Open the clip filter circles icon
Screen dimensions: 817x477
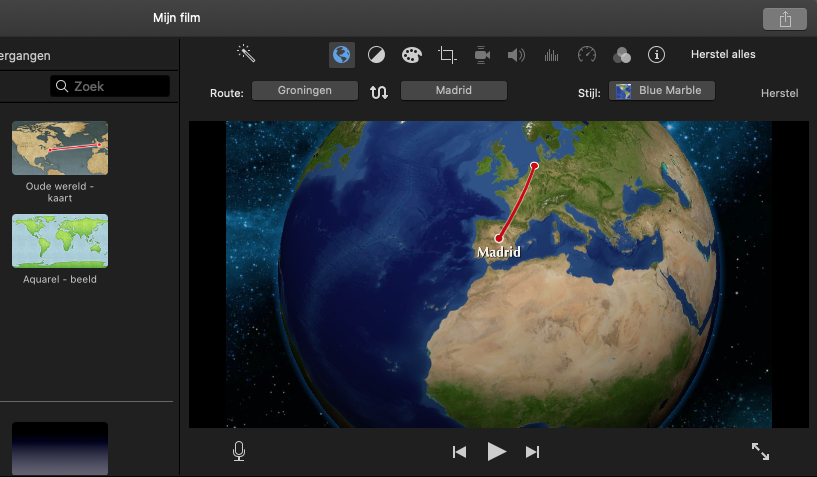pyautogui.click(x=622, y=55)
